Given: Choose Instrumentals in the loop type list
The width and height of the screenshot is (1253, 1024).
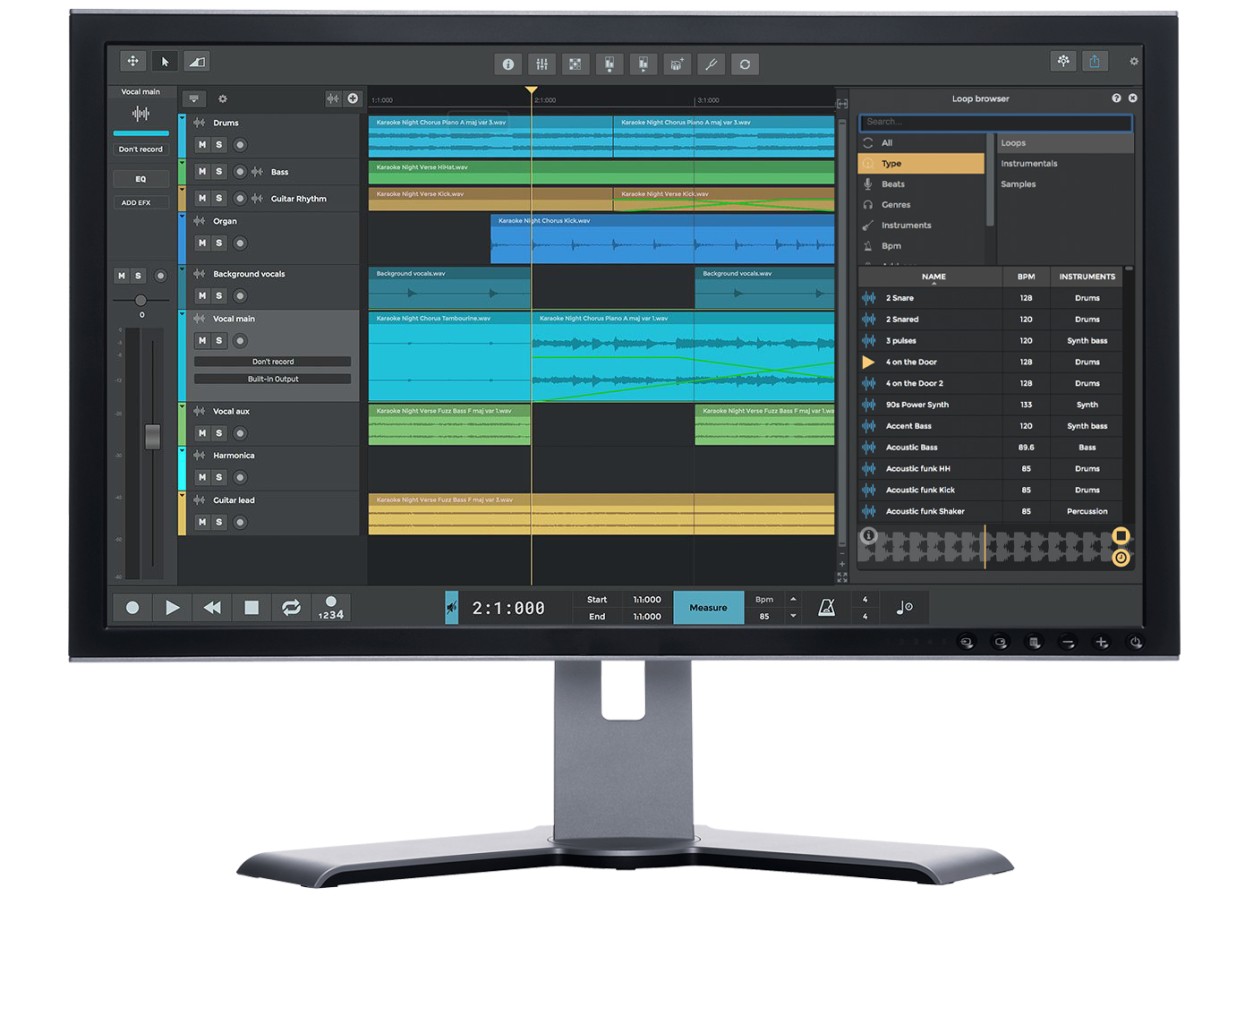Looking at the screenshot, I should coord(1029,164).
